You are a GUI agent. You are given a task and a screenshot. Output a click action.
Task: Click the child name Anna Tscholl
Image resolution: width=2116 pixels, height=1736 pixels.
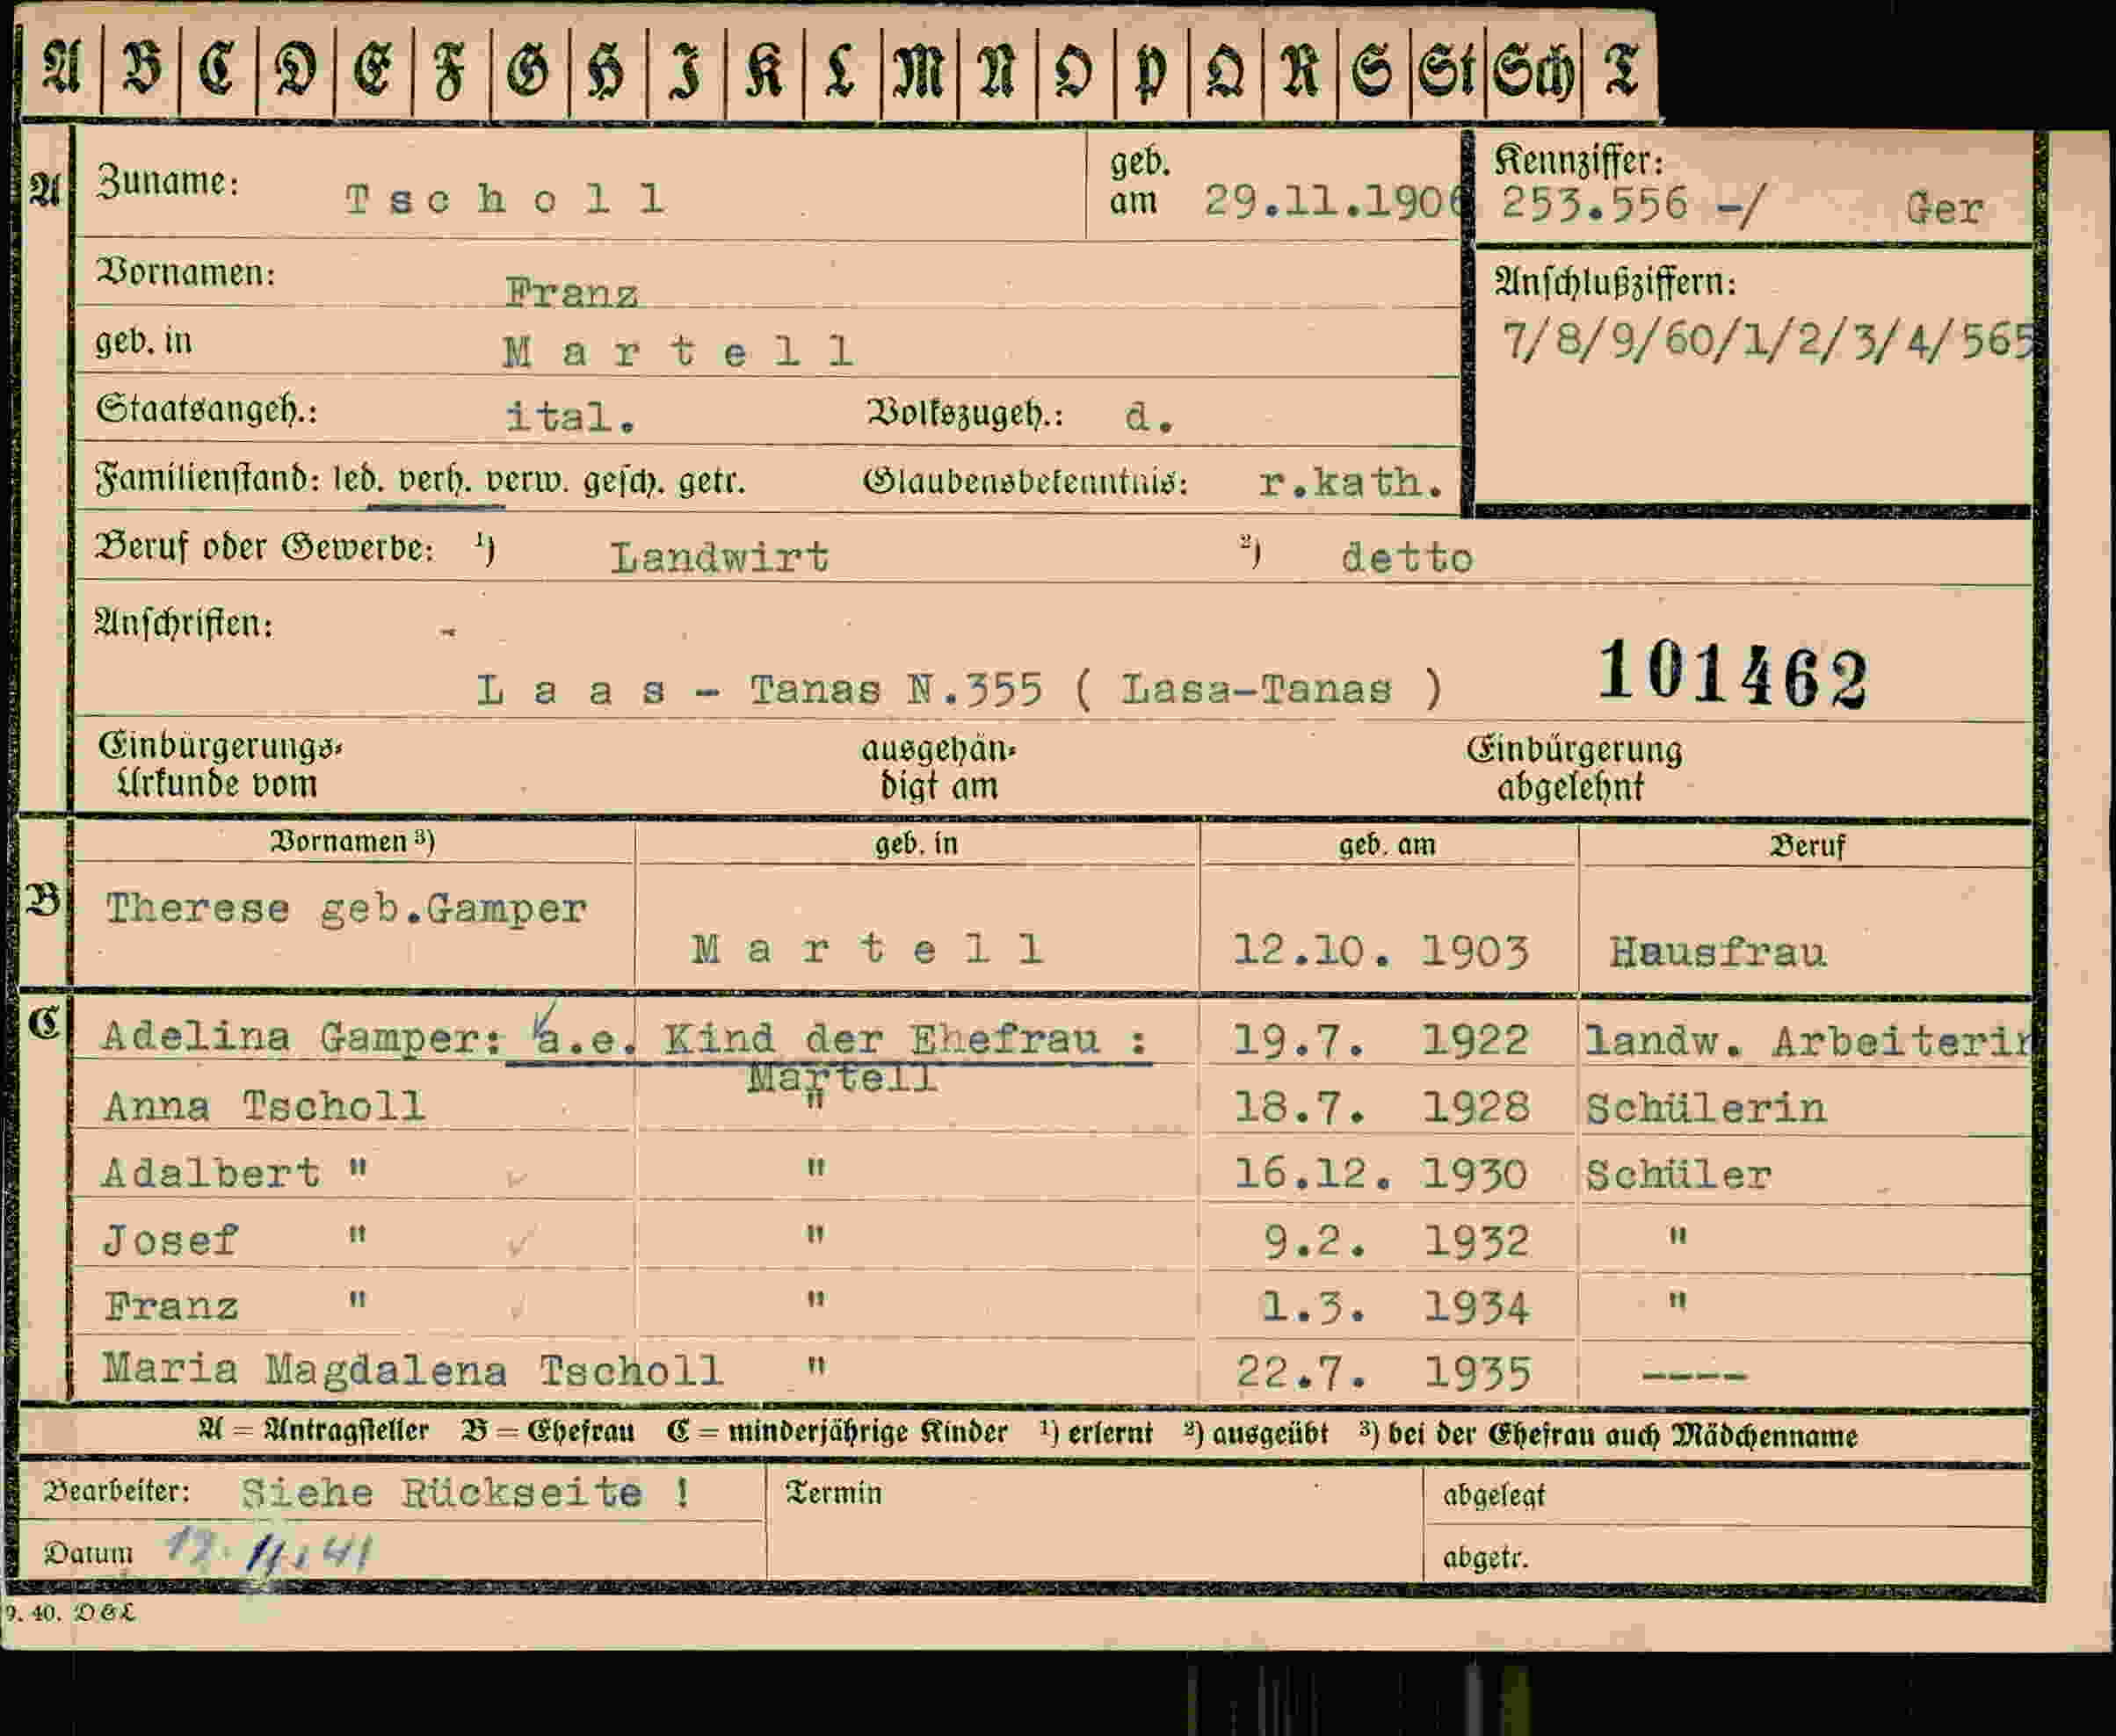point(265,1107)
